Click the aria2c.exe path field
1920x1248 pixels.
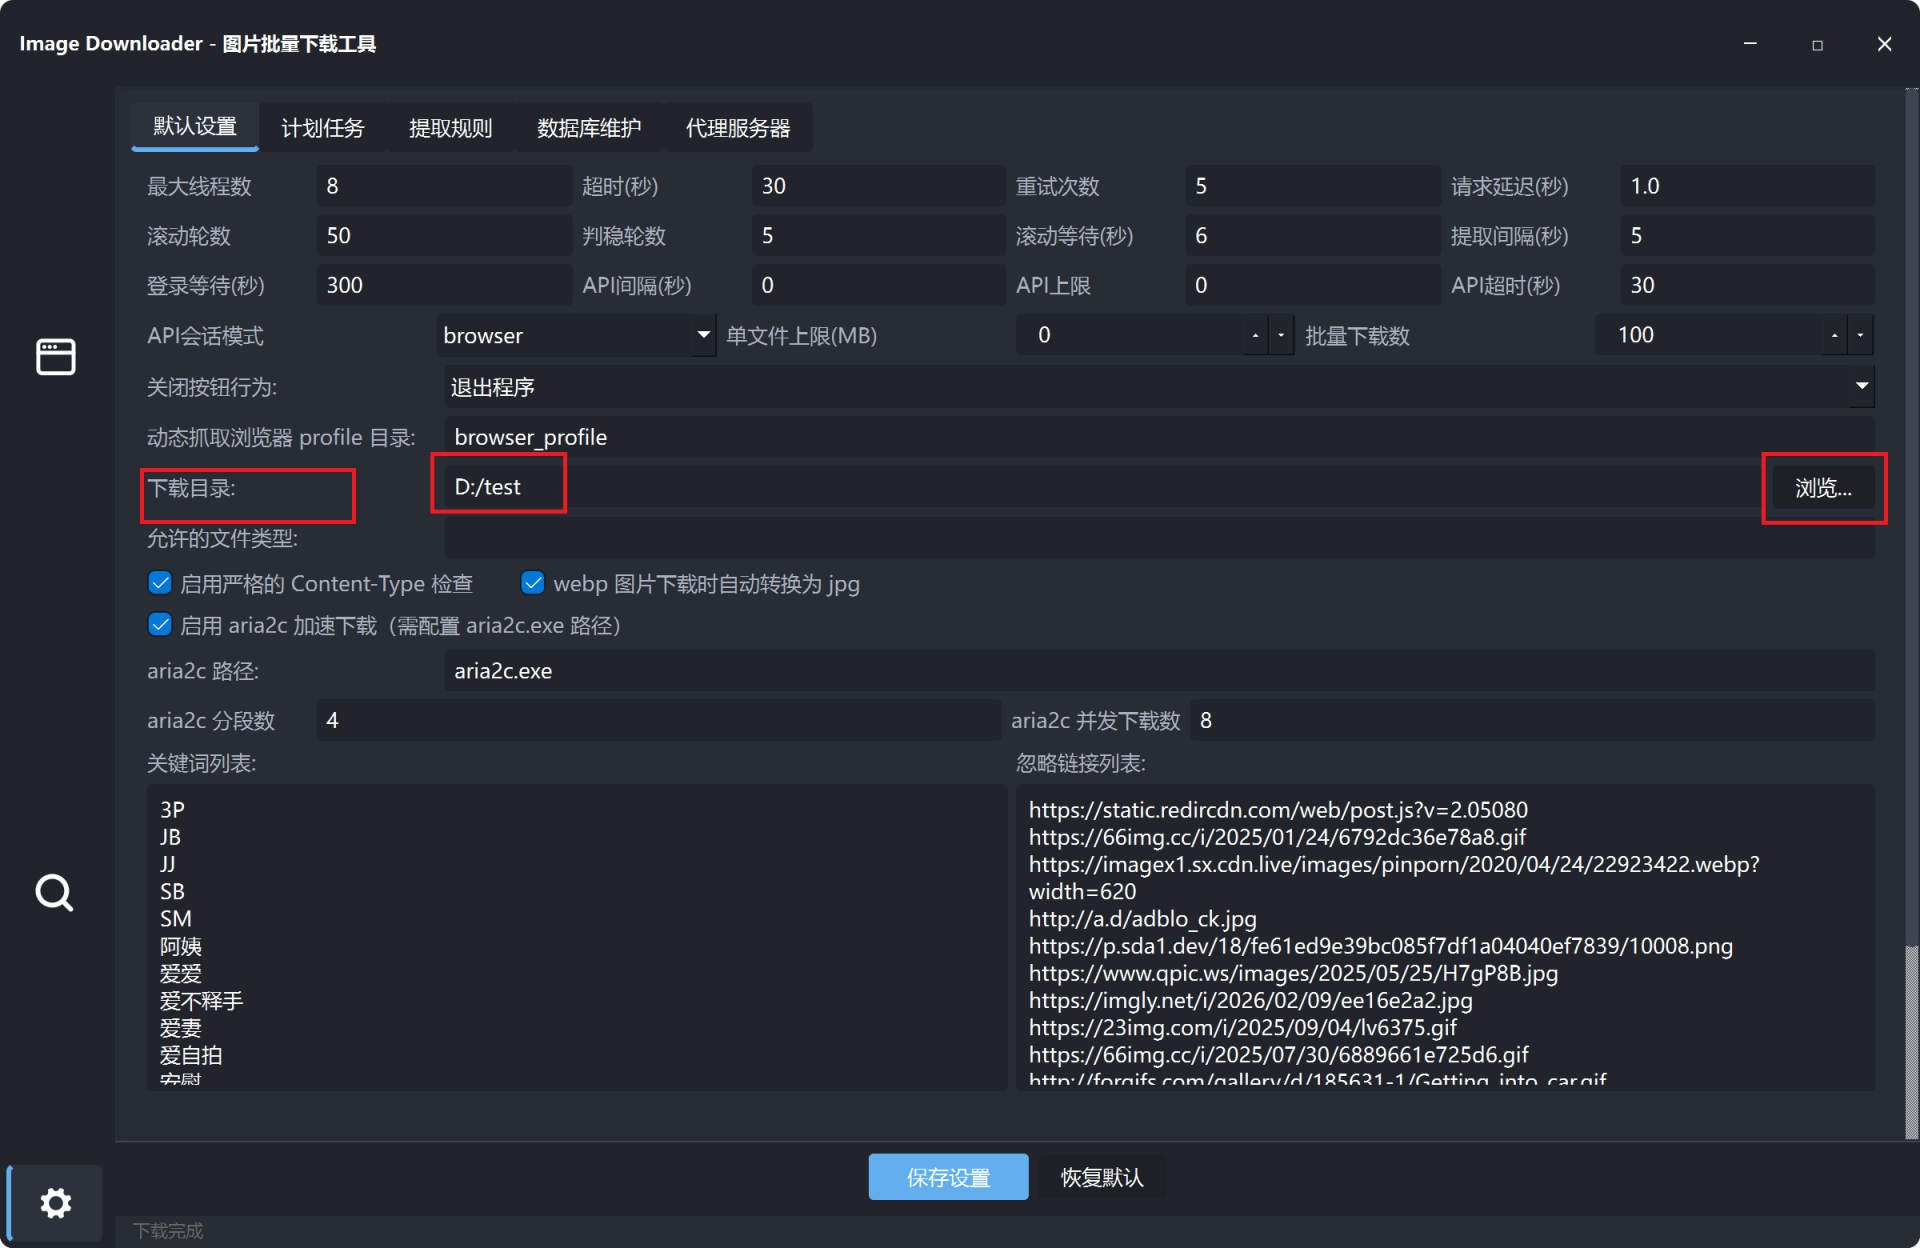(1159, 671)
